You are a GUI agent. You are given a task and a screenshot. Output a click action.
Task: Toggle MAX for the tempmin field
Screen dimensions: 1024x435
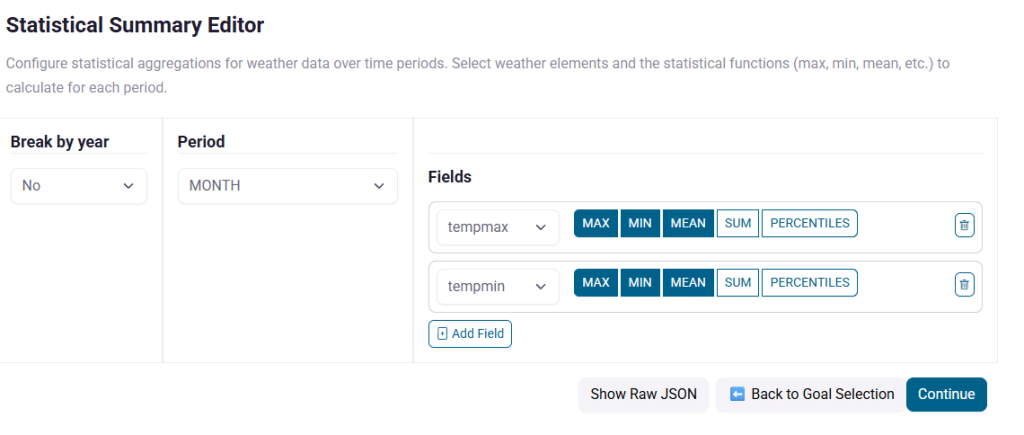[x=596, y=283]
